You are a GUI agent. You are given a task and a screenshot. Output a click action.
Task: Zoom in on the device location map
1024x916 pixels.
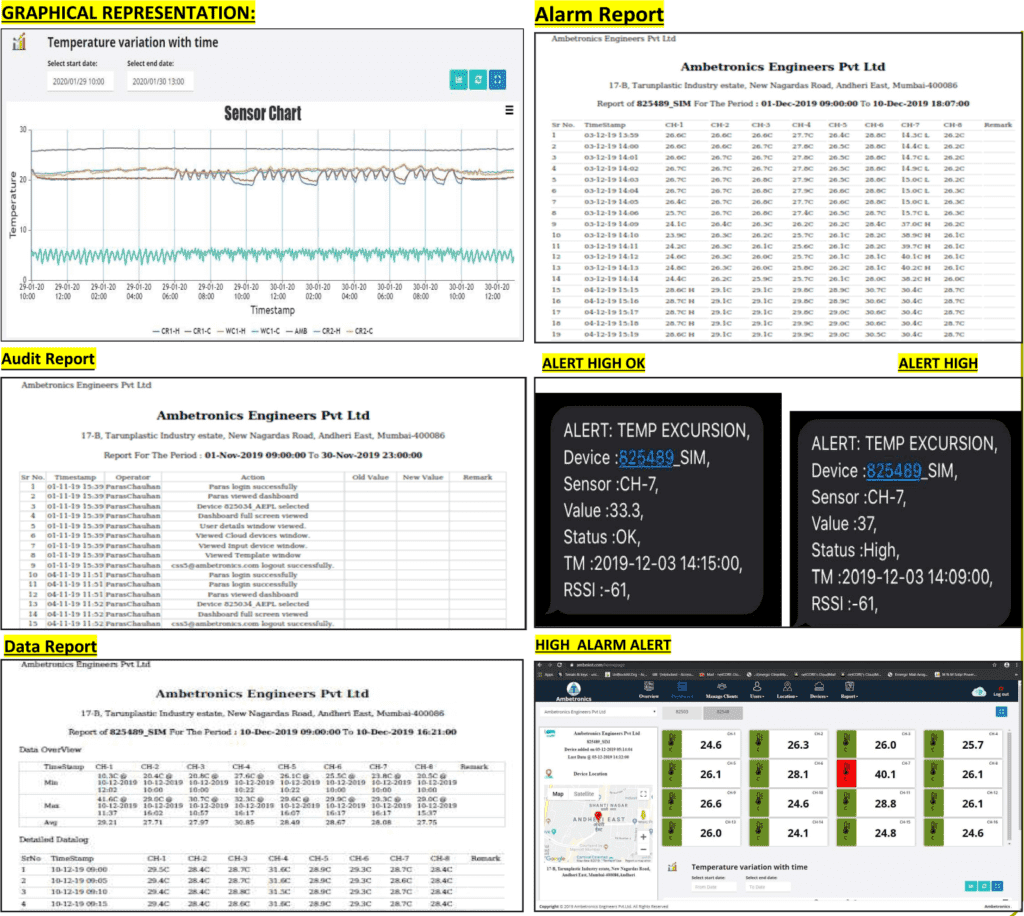pos(641,835)
